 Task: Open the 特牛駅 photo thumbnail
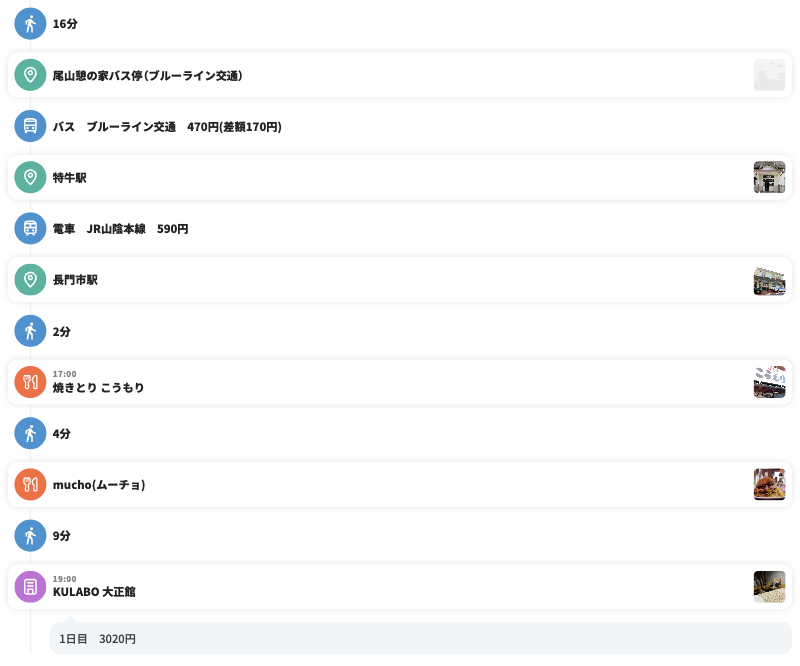pos(769,178)
